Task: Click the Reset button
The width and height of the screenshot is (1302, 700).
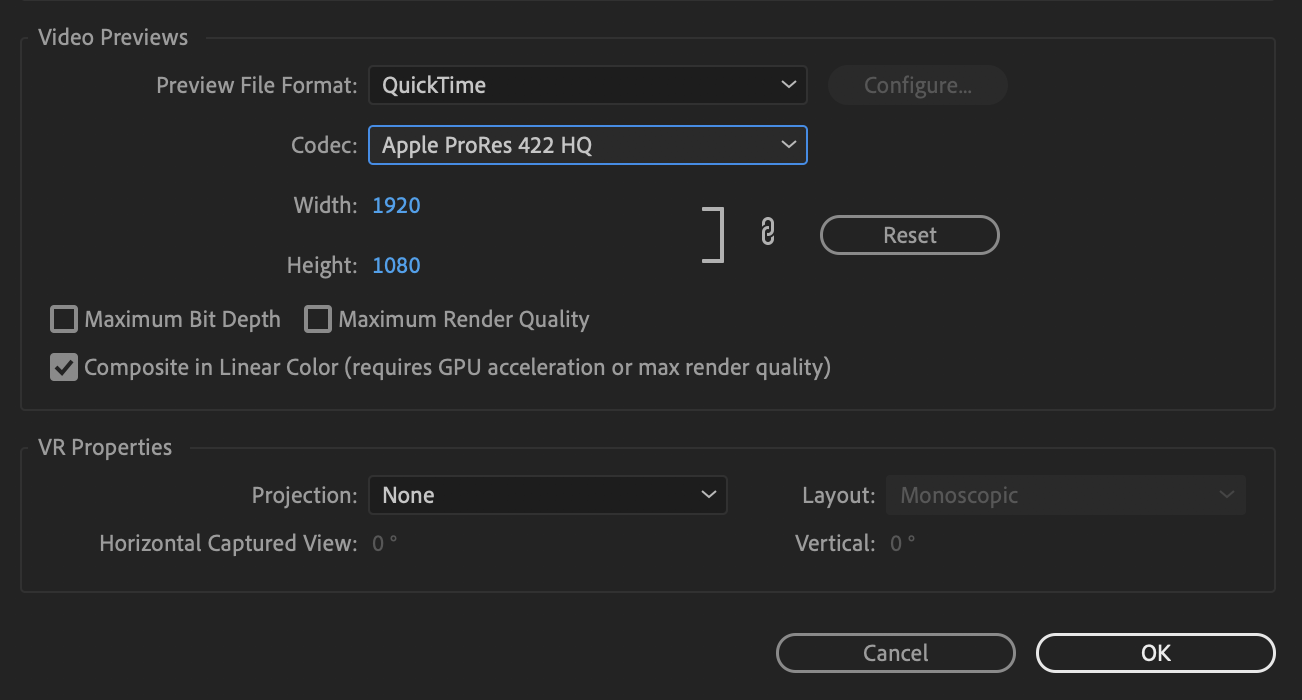Action: click(909, 234)
